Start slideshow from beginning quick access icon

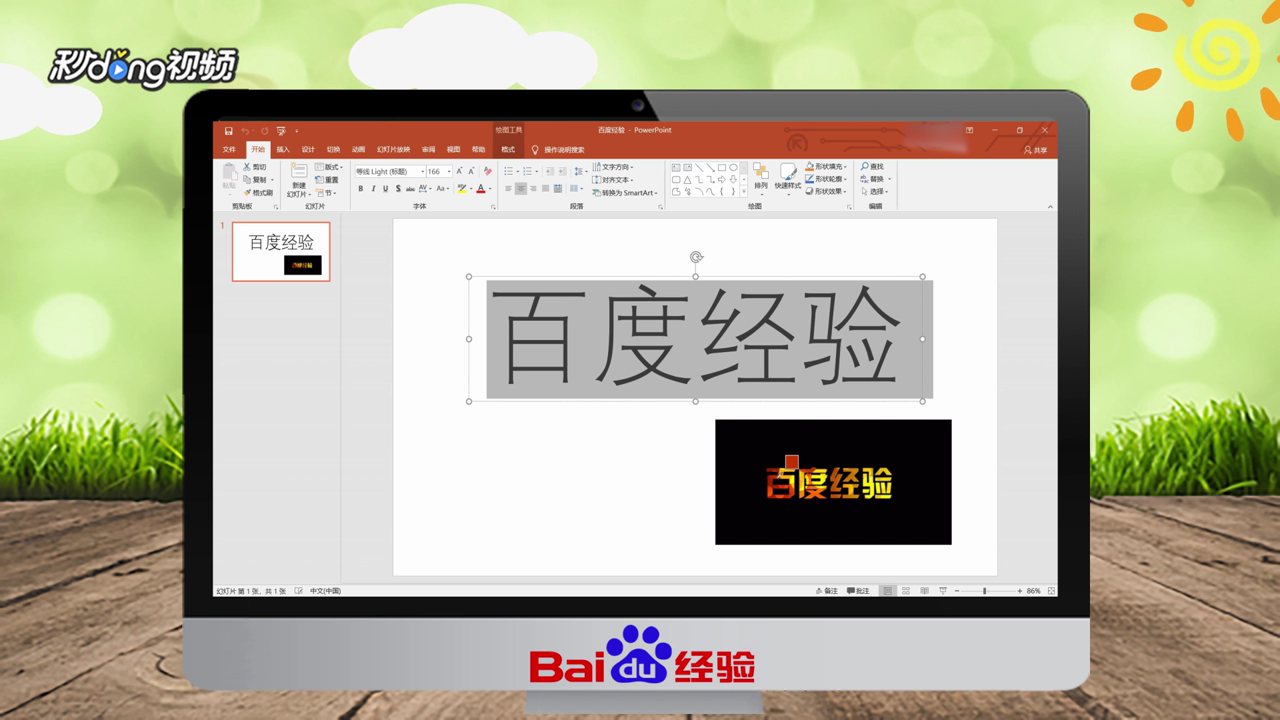281,131
